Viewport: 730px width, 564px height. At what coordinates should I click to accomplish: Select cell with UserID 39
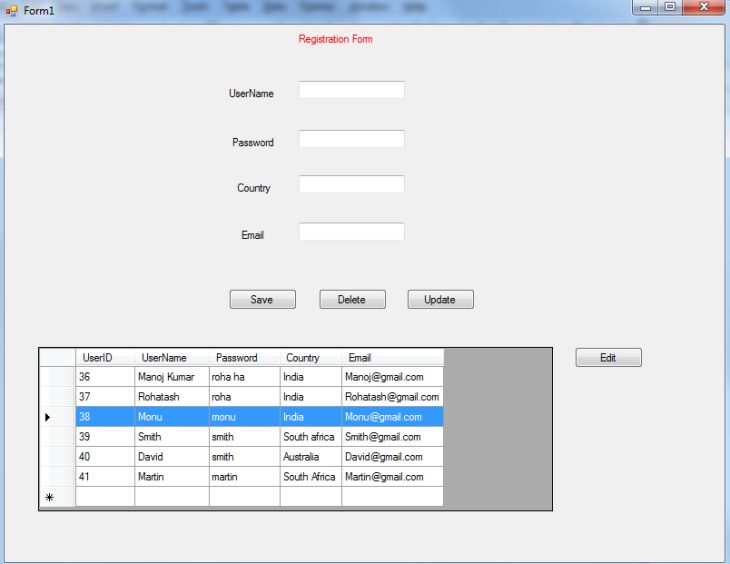(105, 437)
